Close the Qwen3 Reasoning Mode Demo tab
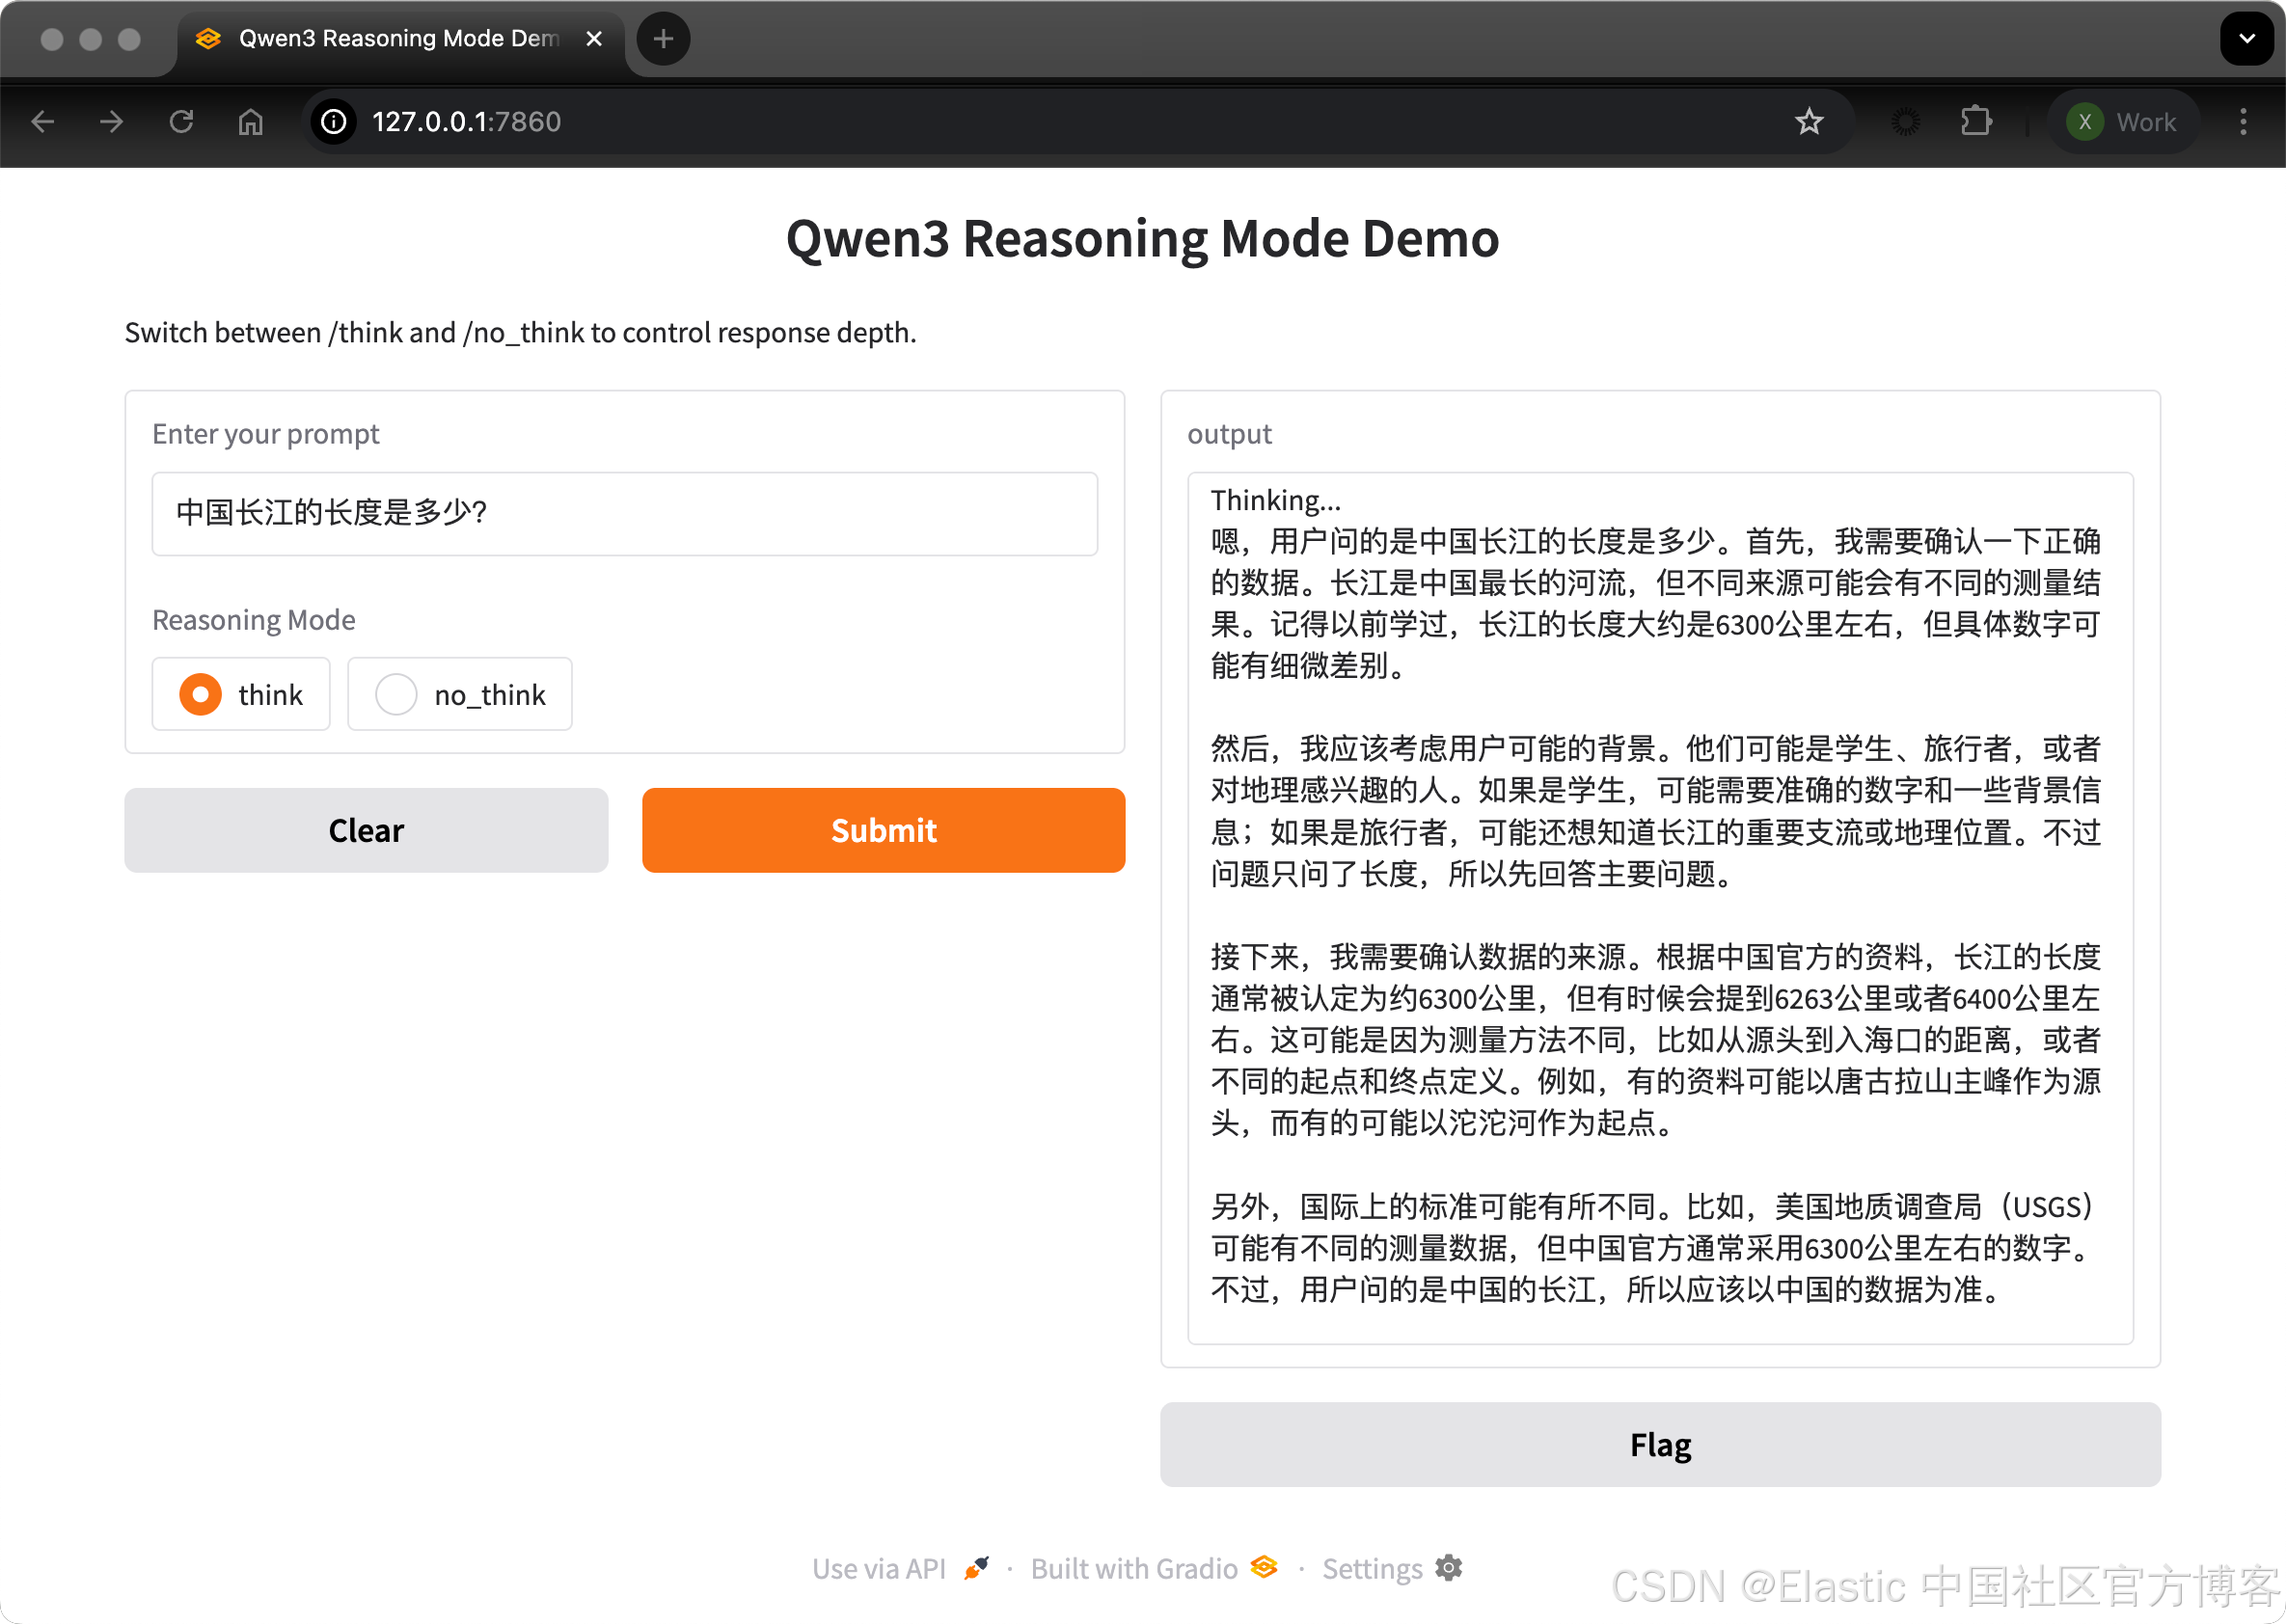This screenshot has width=2286, height=1624. coord(594,39)
